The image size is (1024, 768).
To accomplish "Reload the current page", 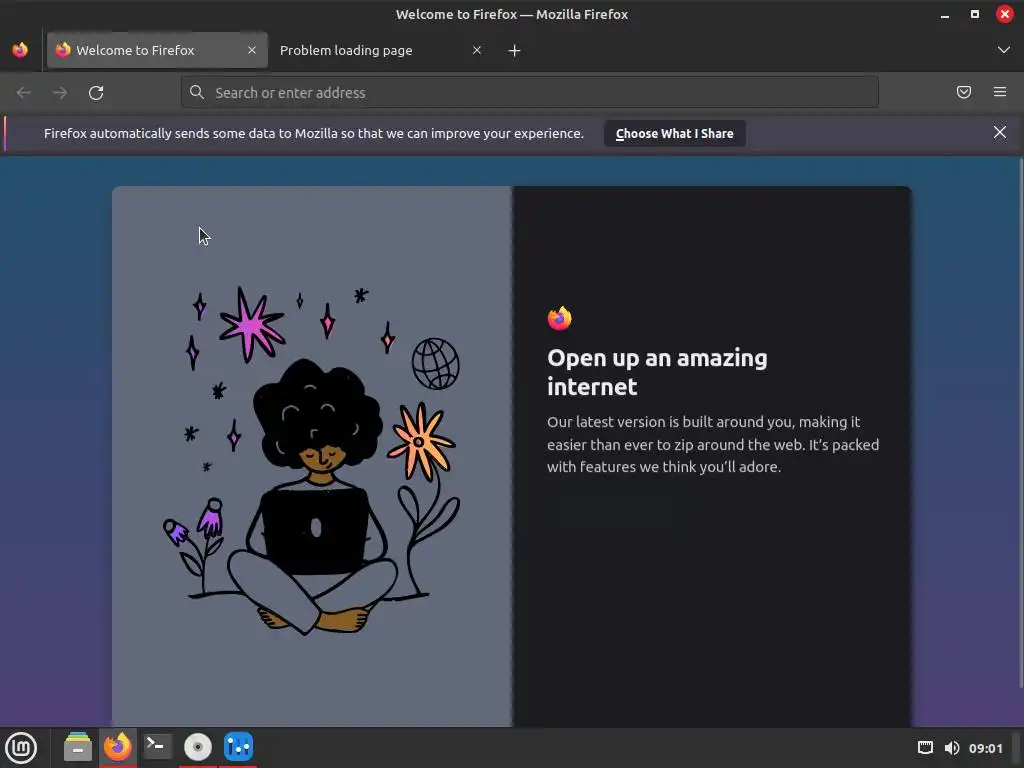I will pyautogui.click(x=96, y=93).
